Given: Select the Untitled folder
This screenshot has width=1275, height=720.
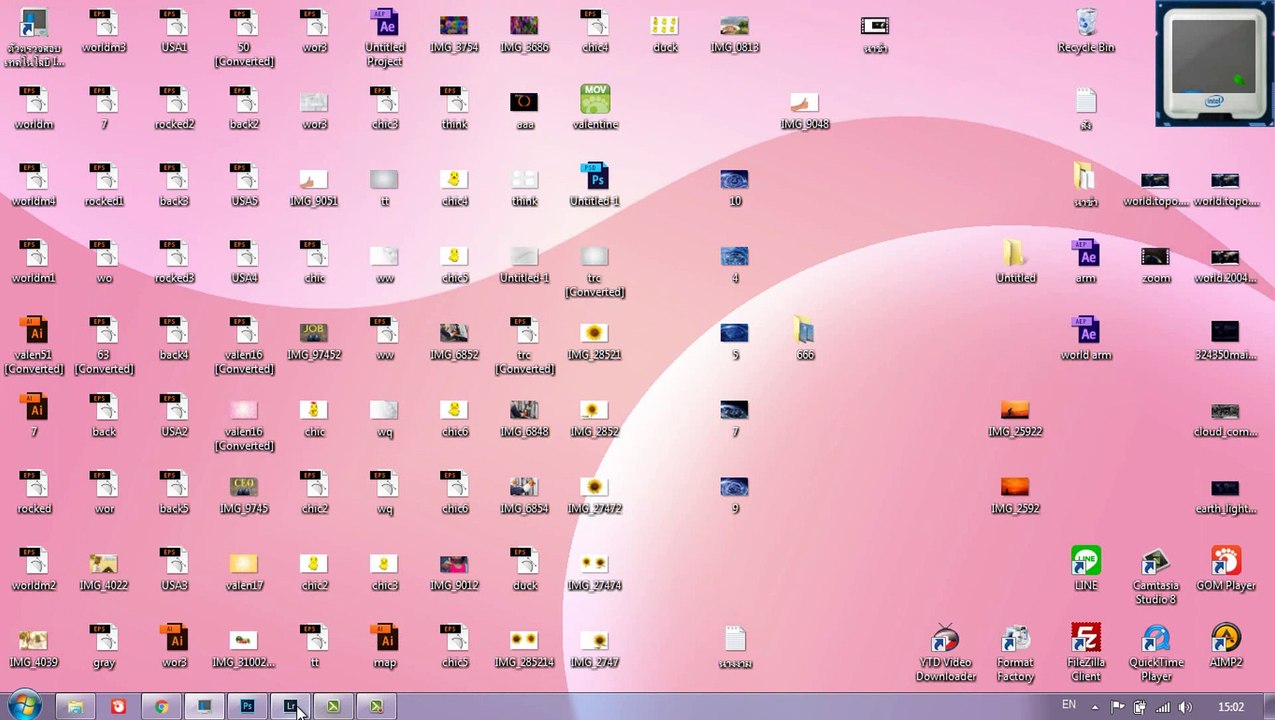Looking at the screenshot, I should (1015, 261).
